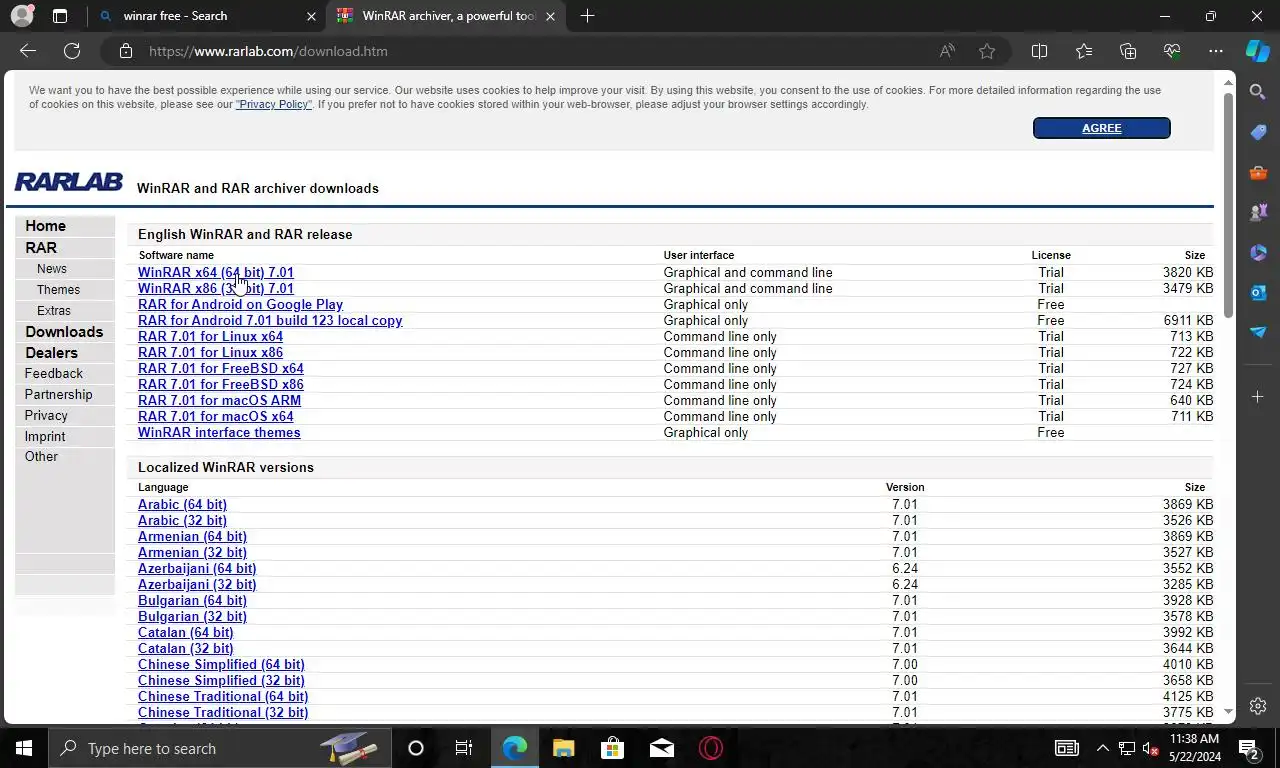Open News in the sidebar menu
Image resolution: width=1280 pixels, height=768 pixels.
point(52,269)
